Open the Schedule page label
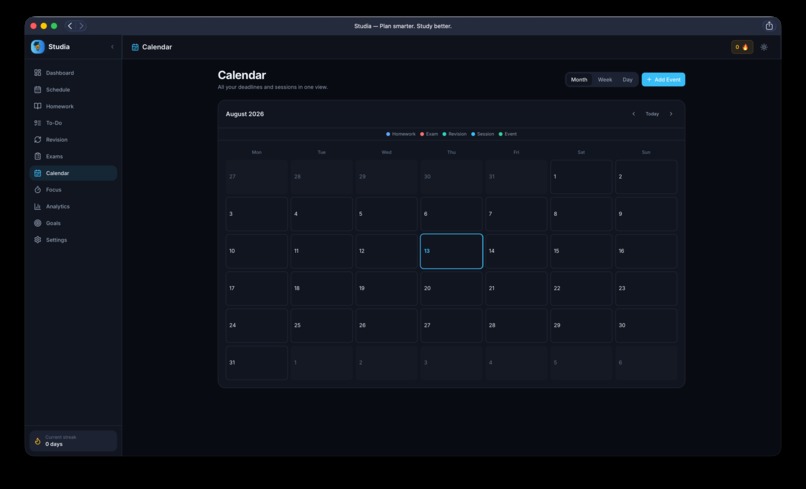The image size is (806, 489). (x=58, y=89)
